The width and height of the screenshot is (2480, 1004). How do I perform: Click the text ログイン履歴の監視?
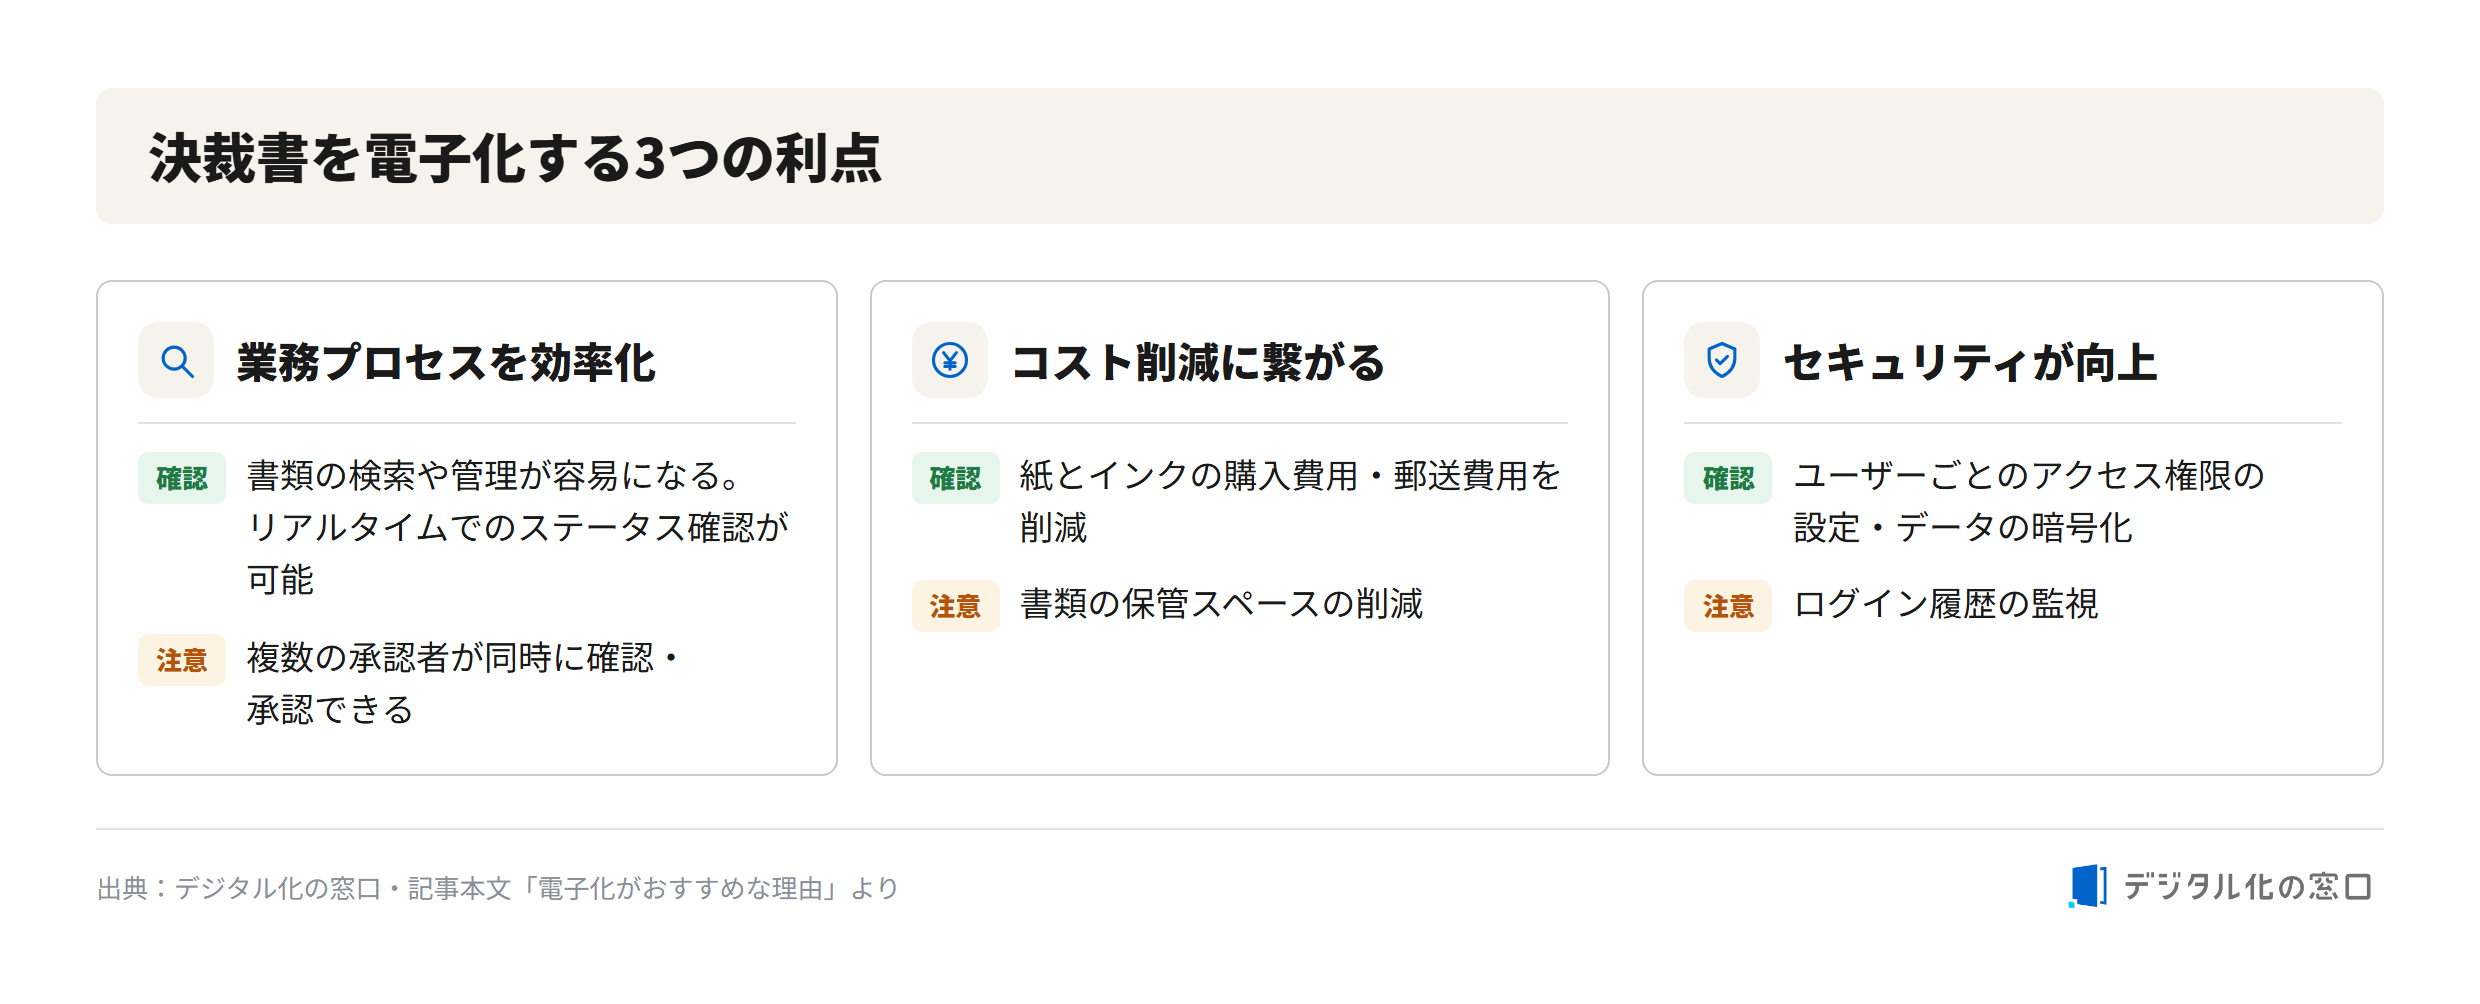pos(1946,604)
